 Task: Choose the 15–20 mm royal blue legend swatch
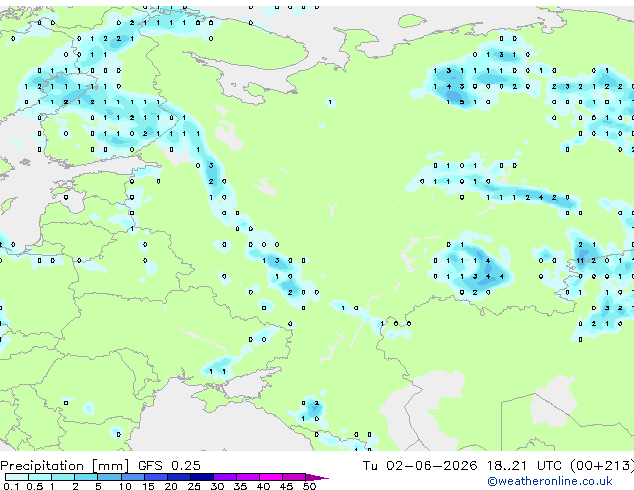point(155,477)
